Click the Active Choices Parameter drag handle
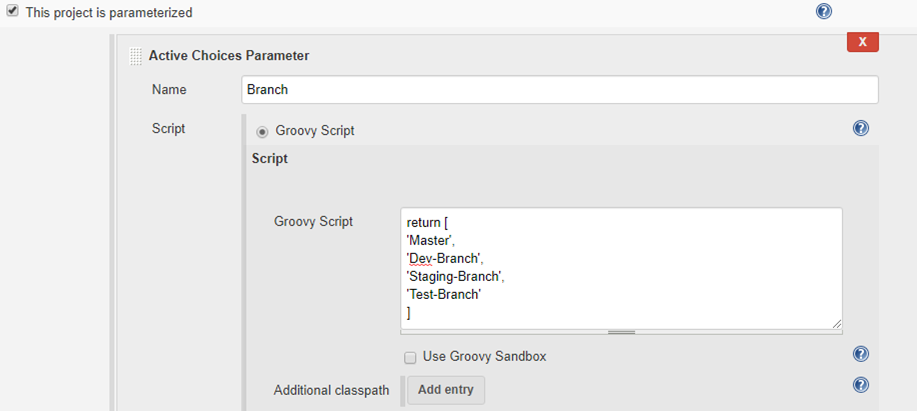The width and height of the screenshot is (917, 411). click(x=135, y=56)
